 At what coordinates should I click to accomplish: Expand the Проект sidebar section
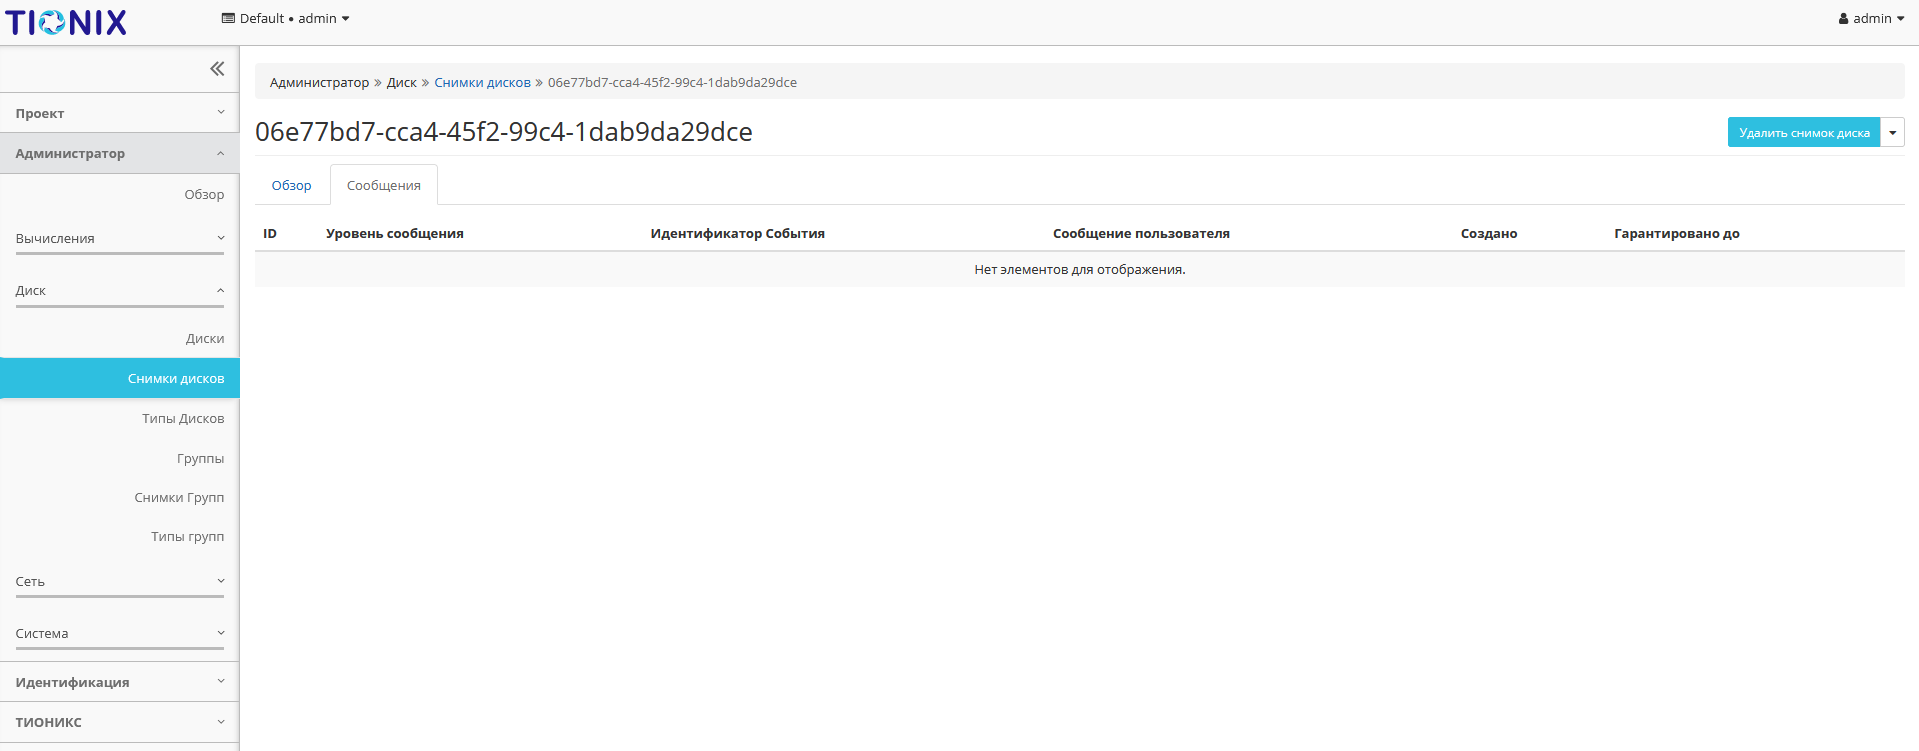[120, 113]
